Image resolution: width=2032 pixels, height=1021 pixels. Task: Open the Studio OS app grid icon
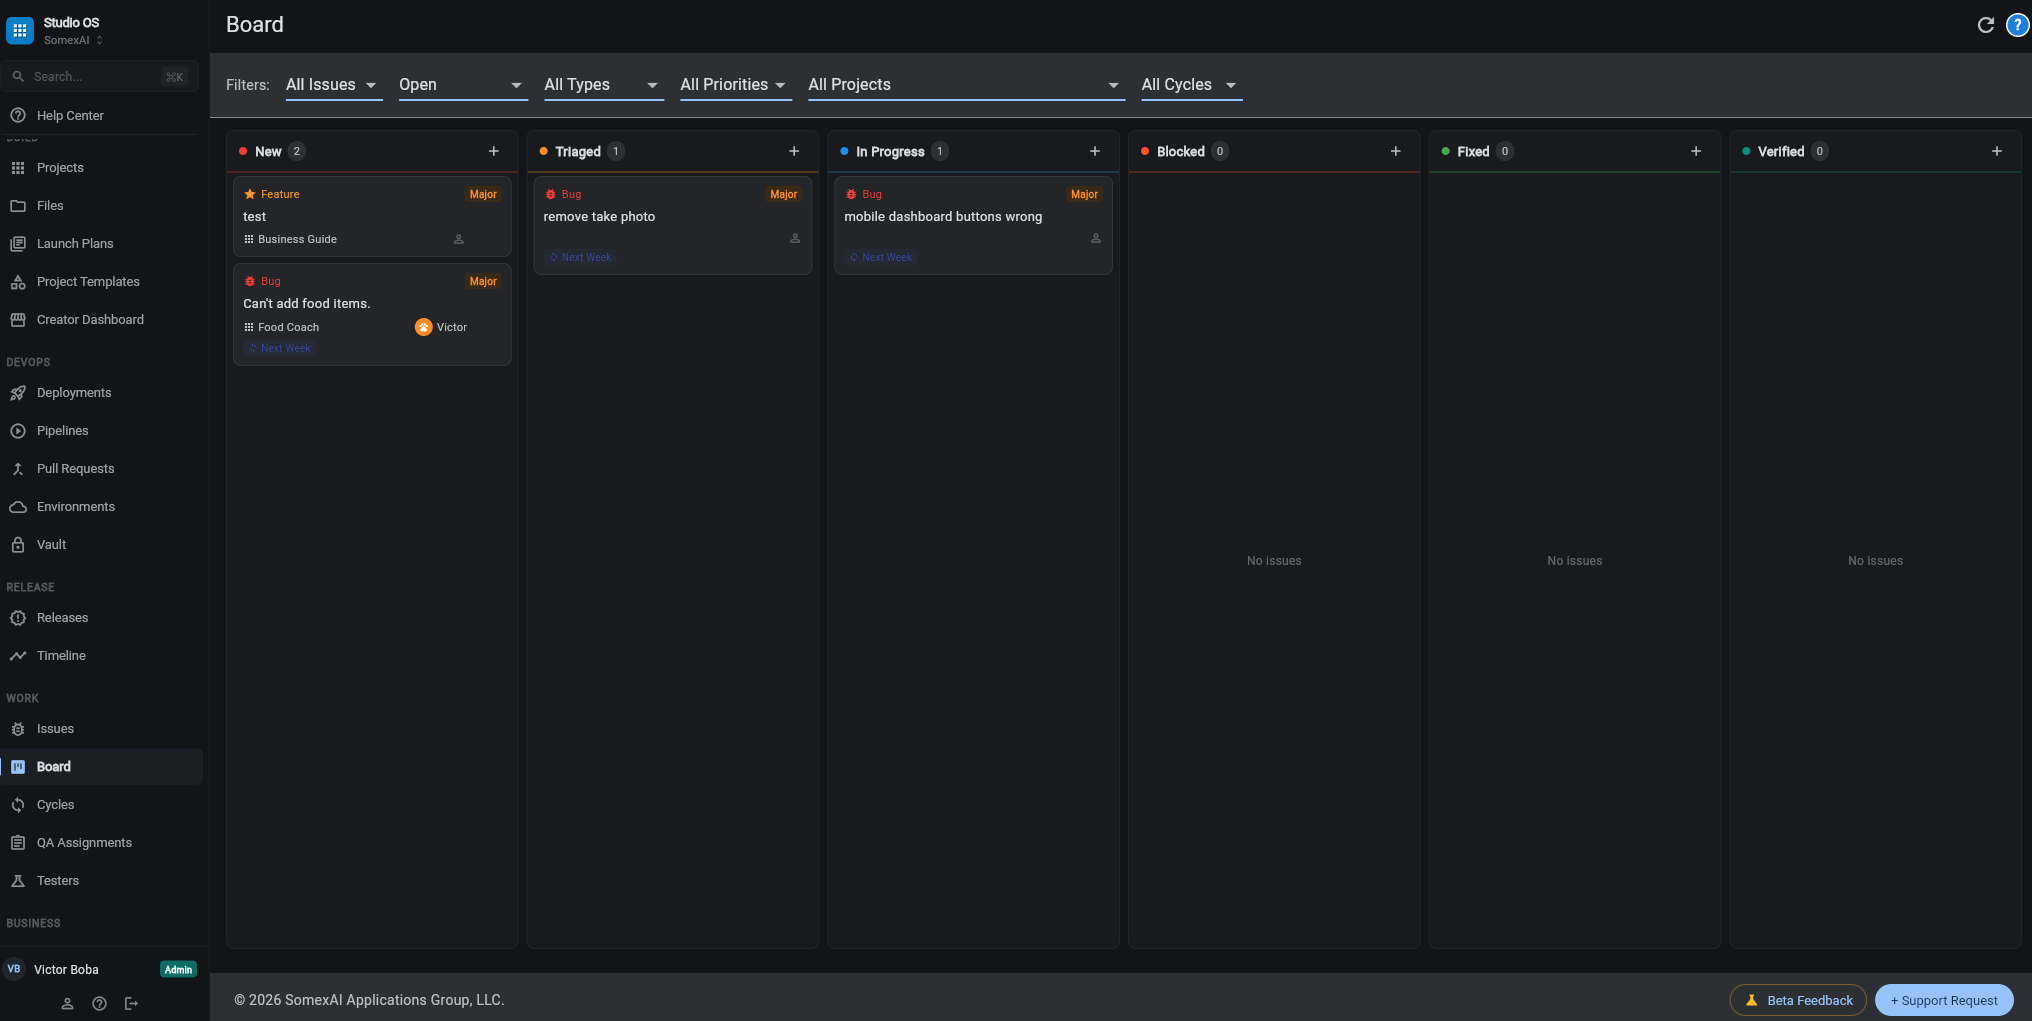click(x=19, y=30)
